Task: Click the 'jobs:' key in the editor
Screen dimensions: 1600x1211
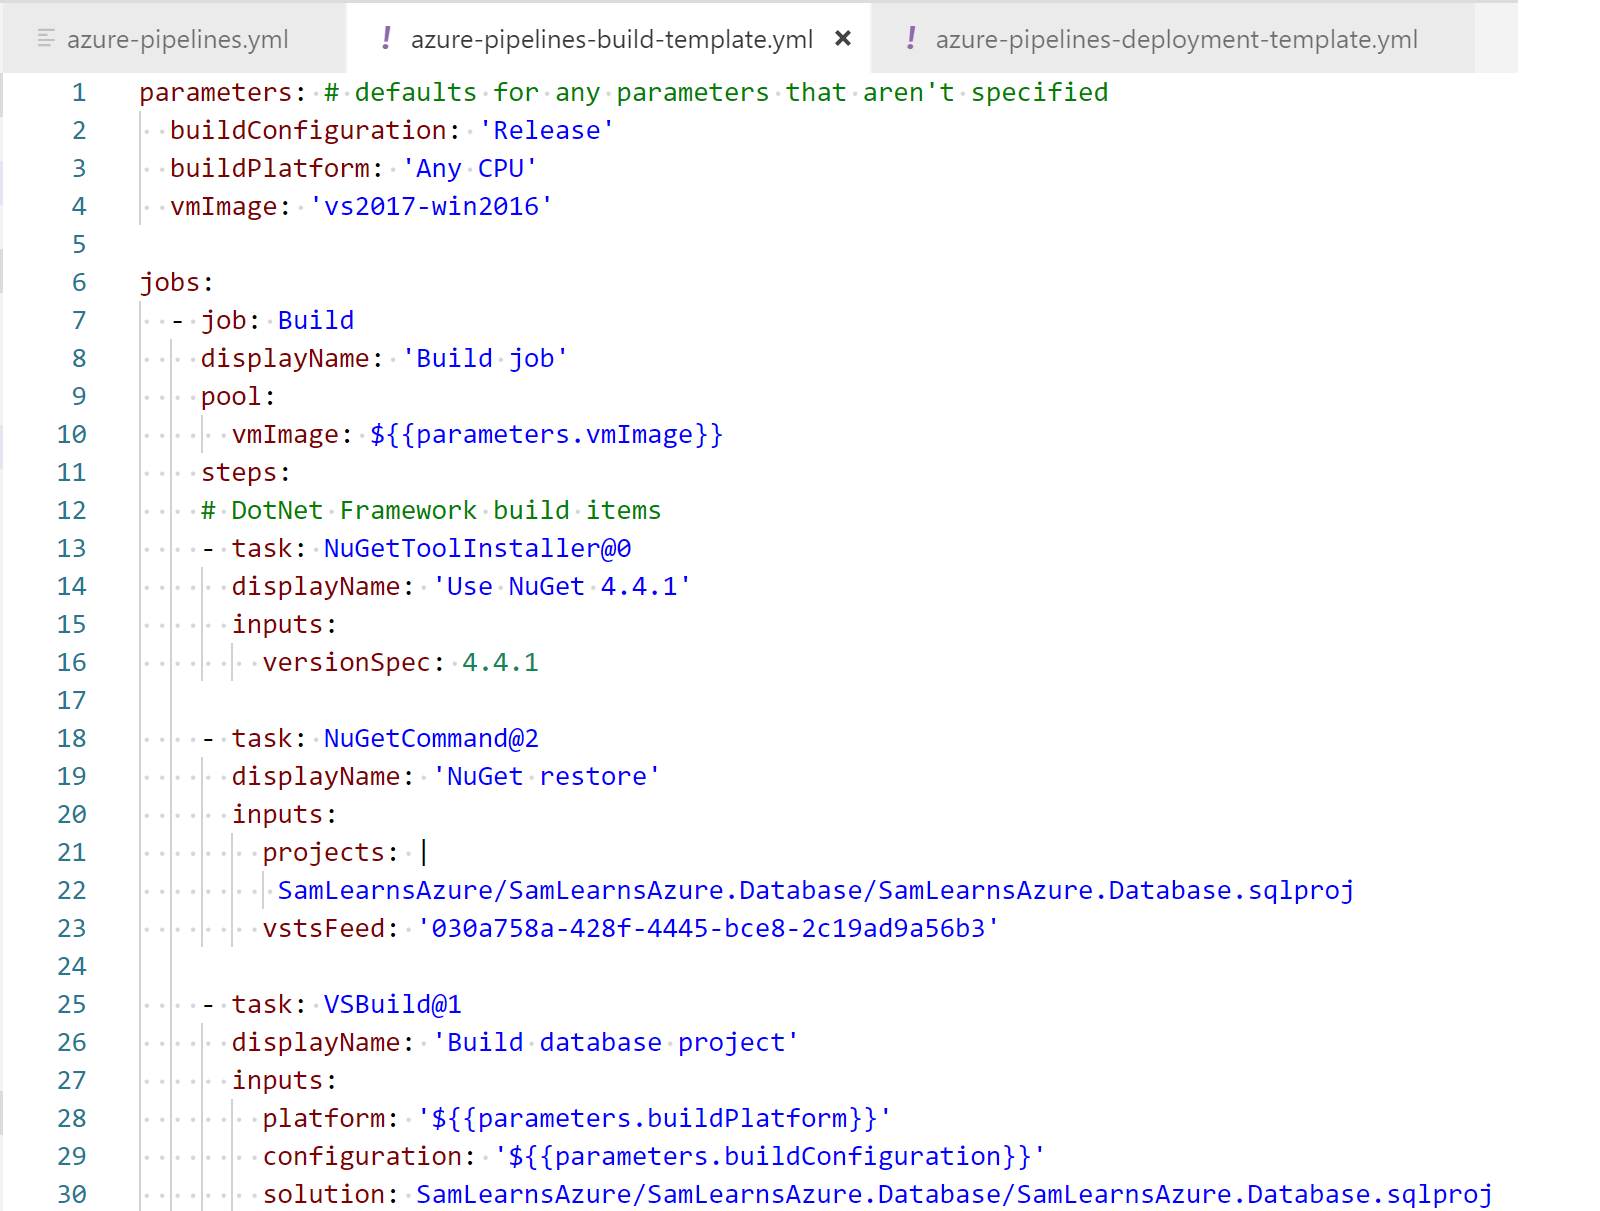Action: tap(176, 283)
